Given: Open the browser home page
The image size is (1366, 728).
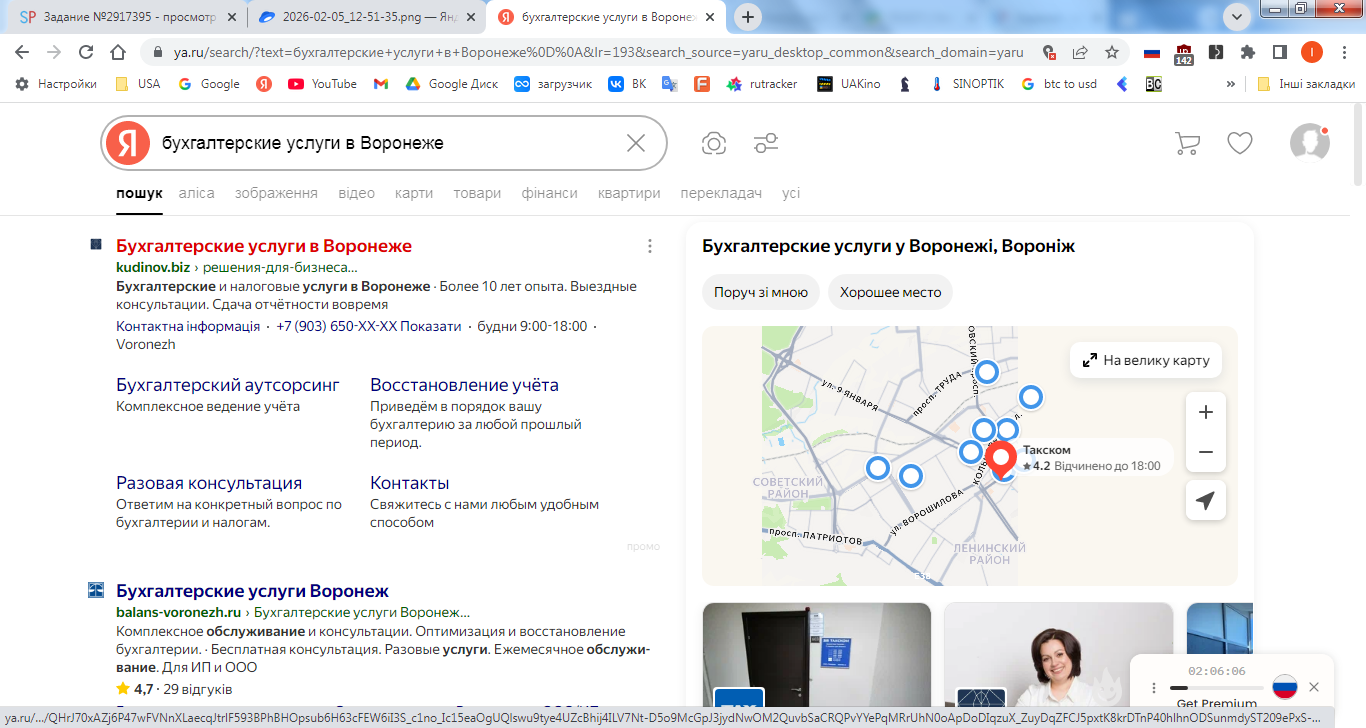Looking at the screenshot, I should click(x=118, y=53).
